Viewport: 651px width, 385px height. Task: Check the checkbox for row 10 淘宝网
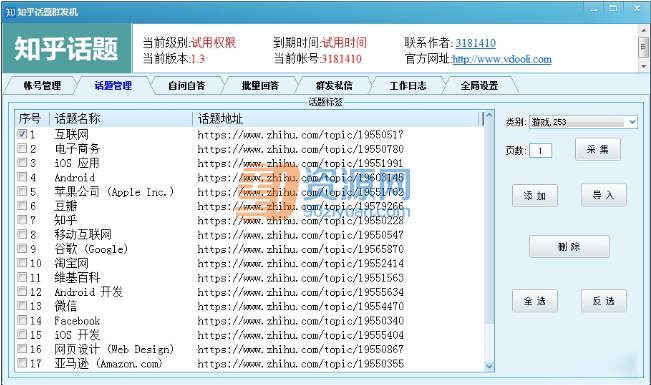(22, 263)
